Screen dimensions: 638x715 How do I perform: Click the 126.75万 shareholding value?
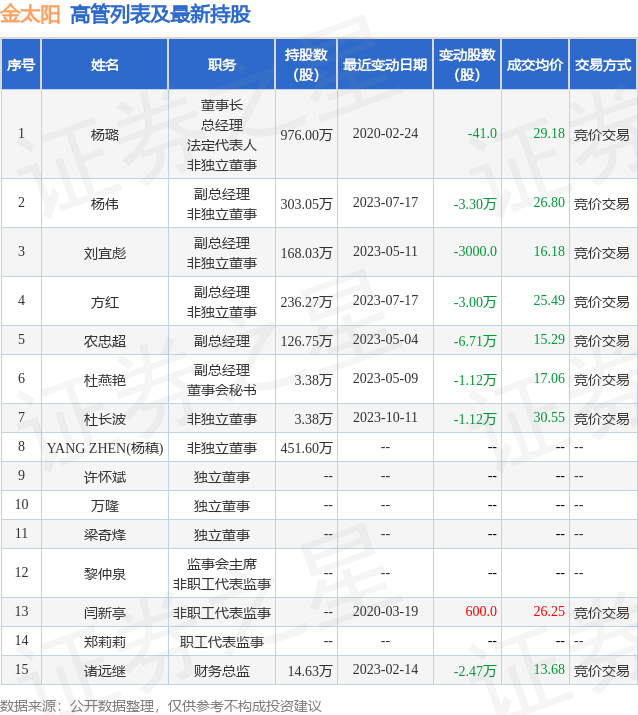(x=306, y=341)
